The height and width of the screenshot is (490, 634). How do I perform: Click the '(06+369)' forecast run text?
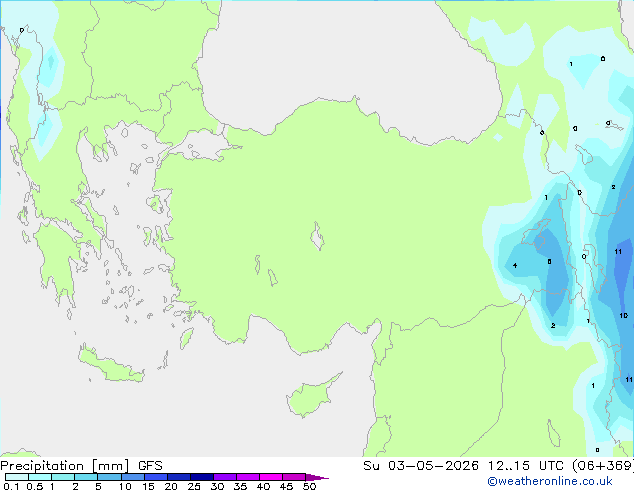pyautogui.click(x=603, y=466)
